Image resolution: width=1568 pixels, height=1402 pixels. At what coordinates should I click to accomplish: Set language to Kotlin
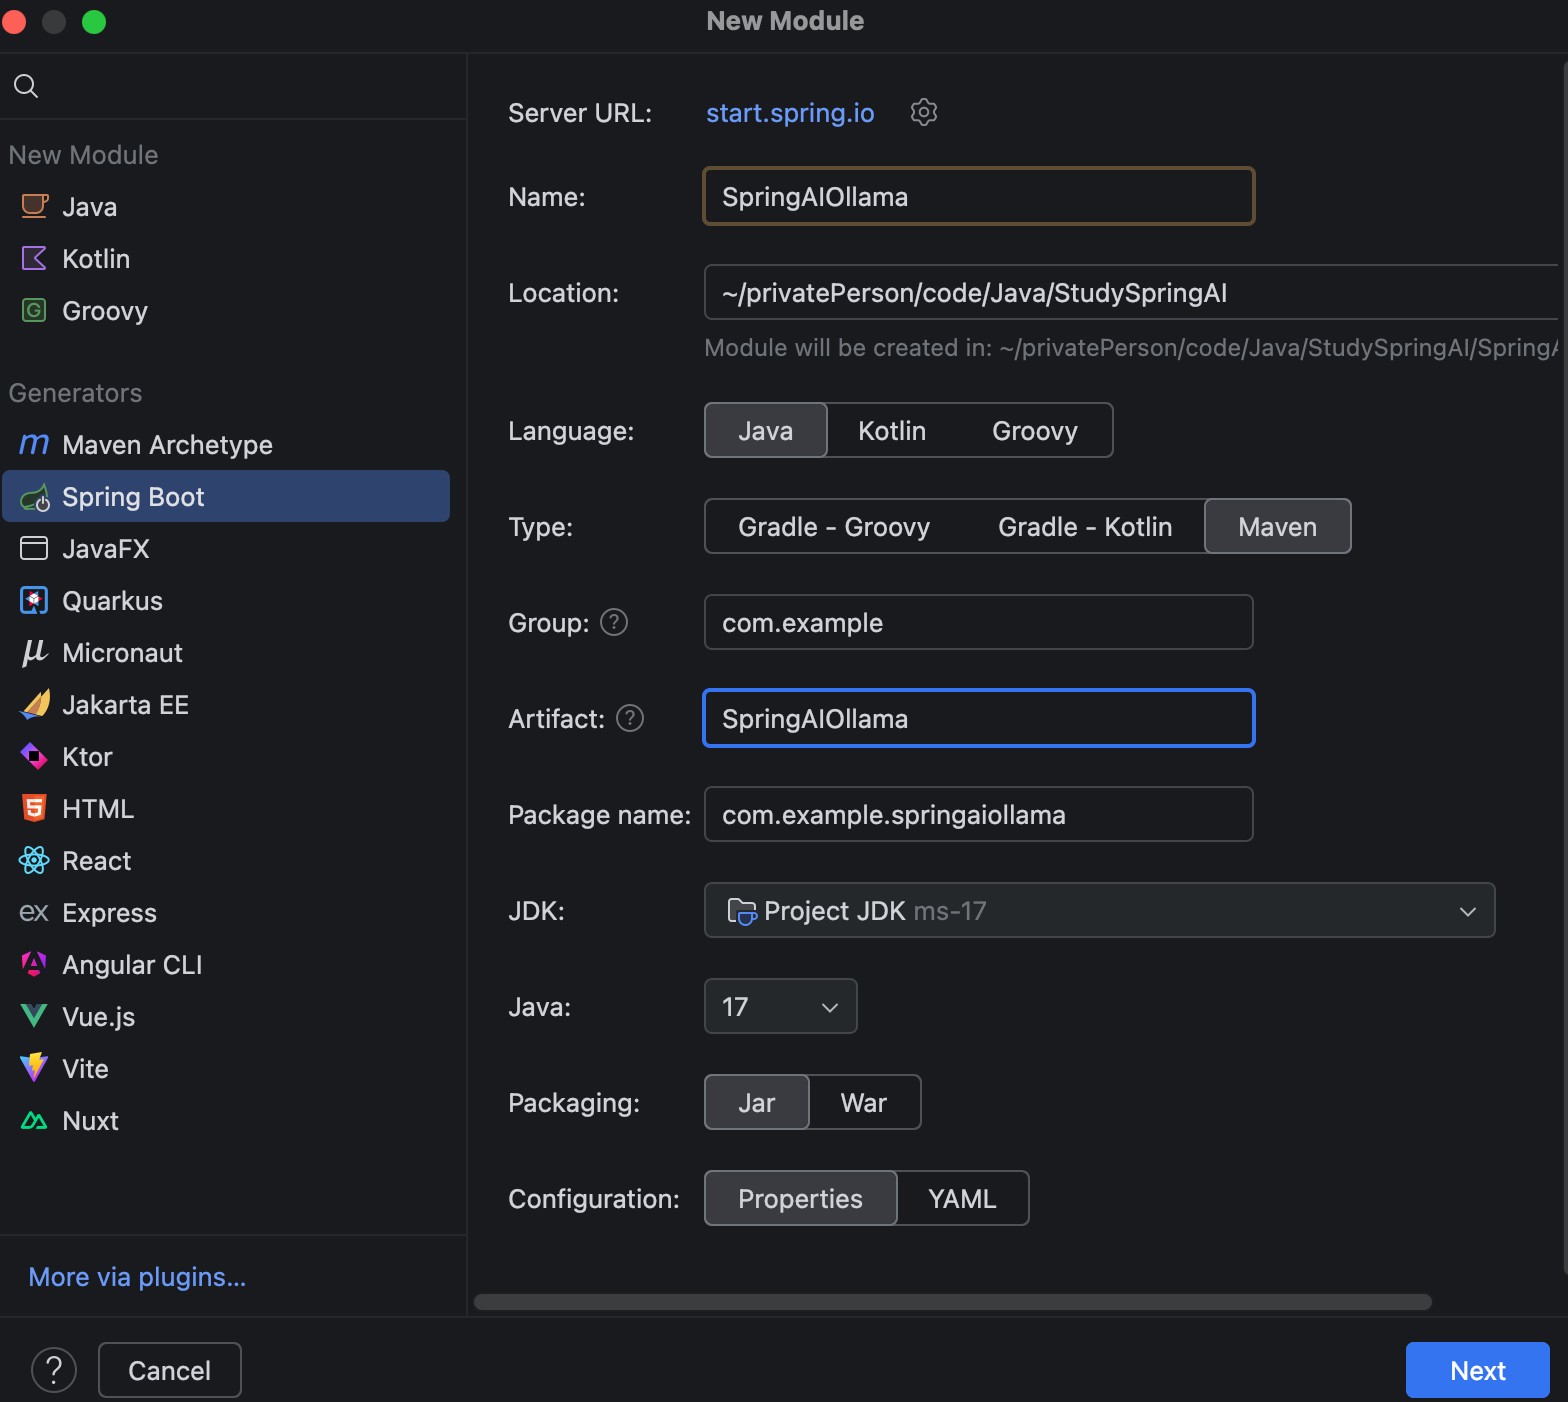(x=892, y=430)
